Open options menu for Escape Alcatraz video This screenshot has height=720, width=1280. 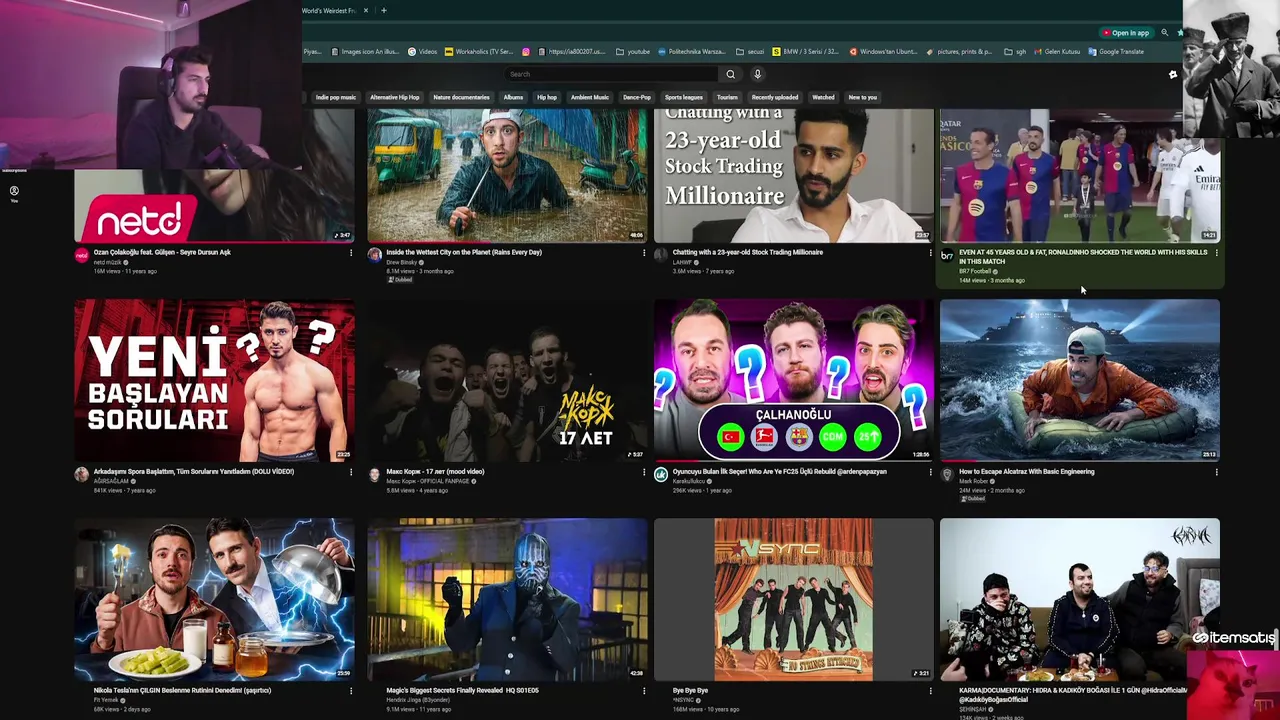(x=1217, y=472)
